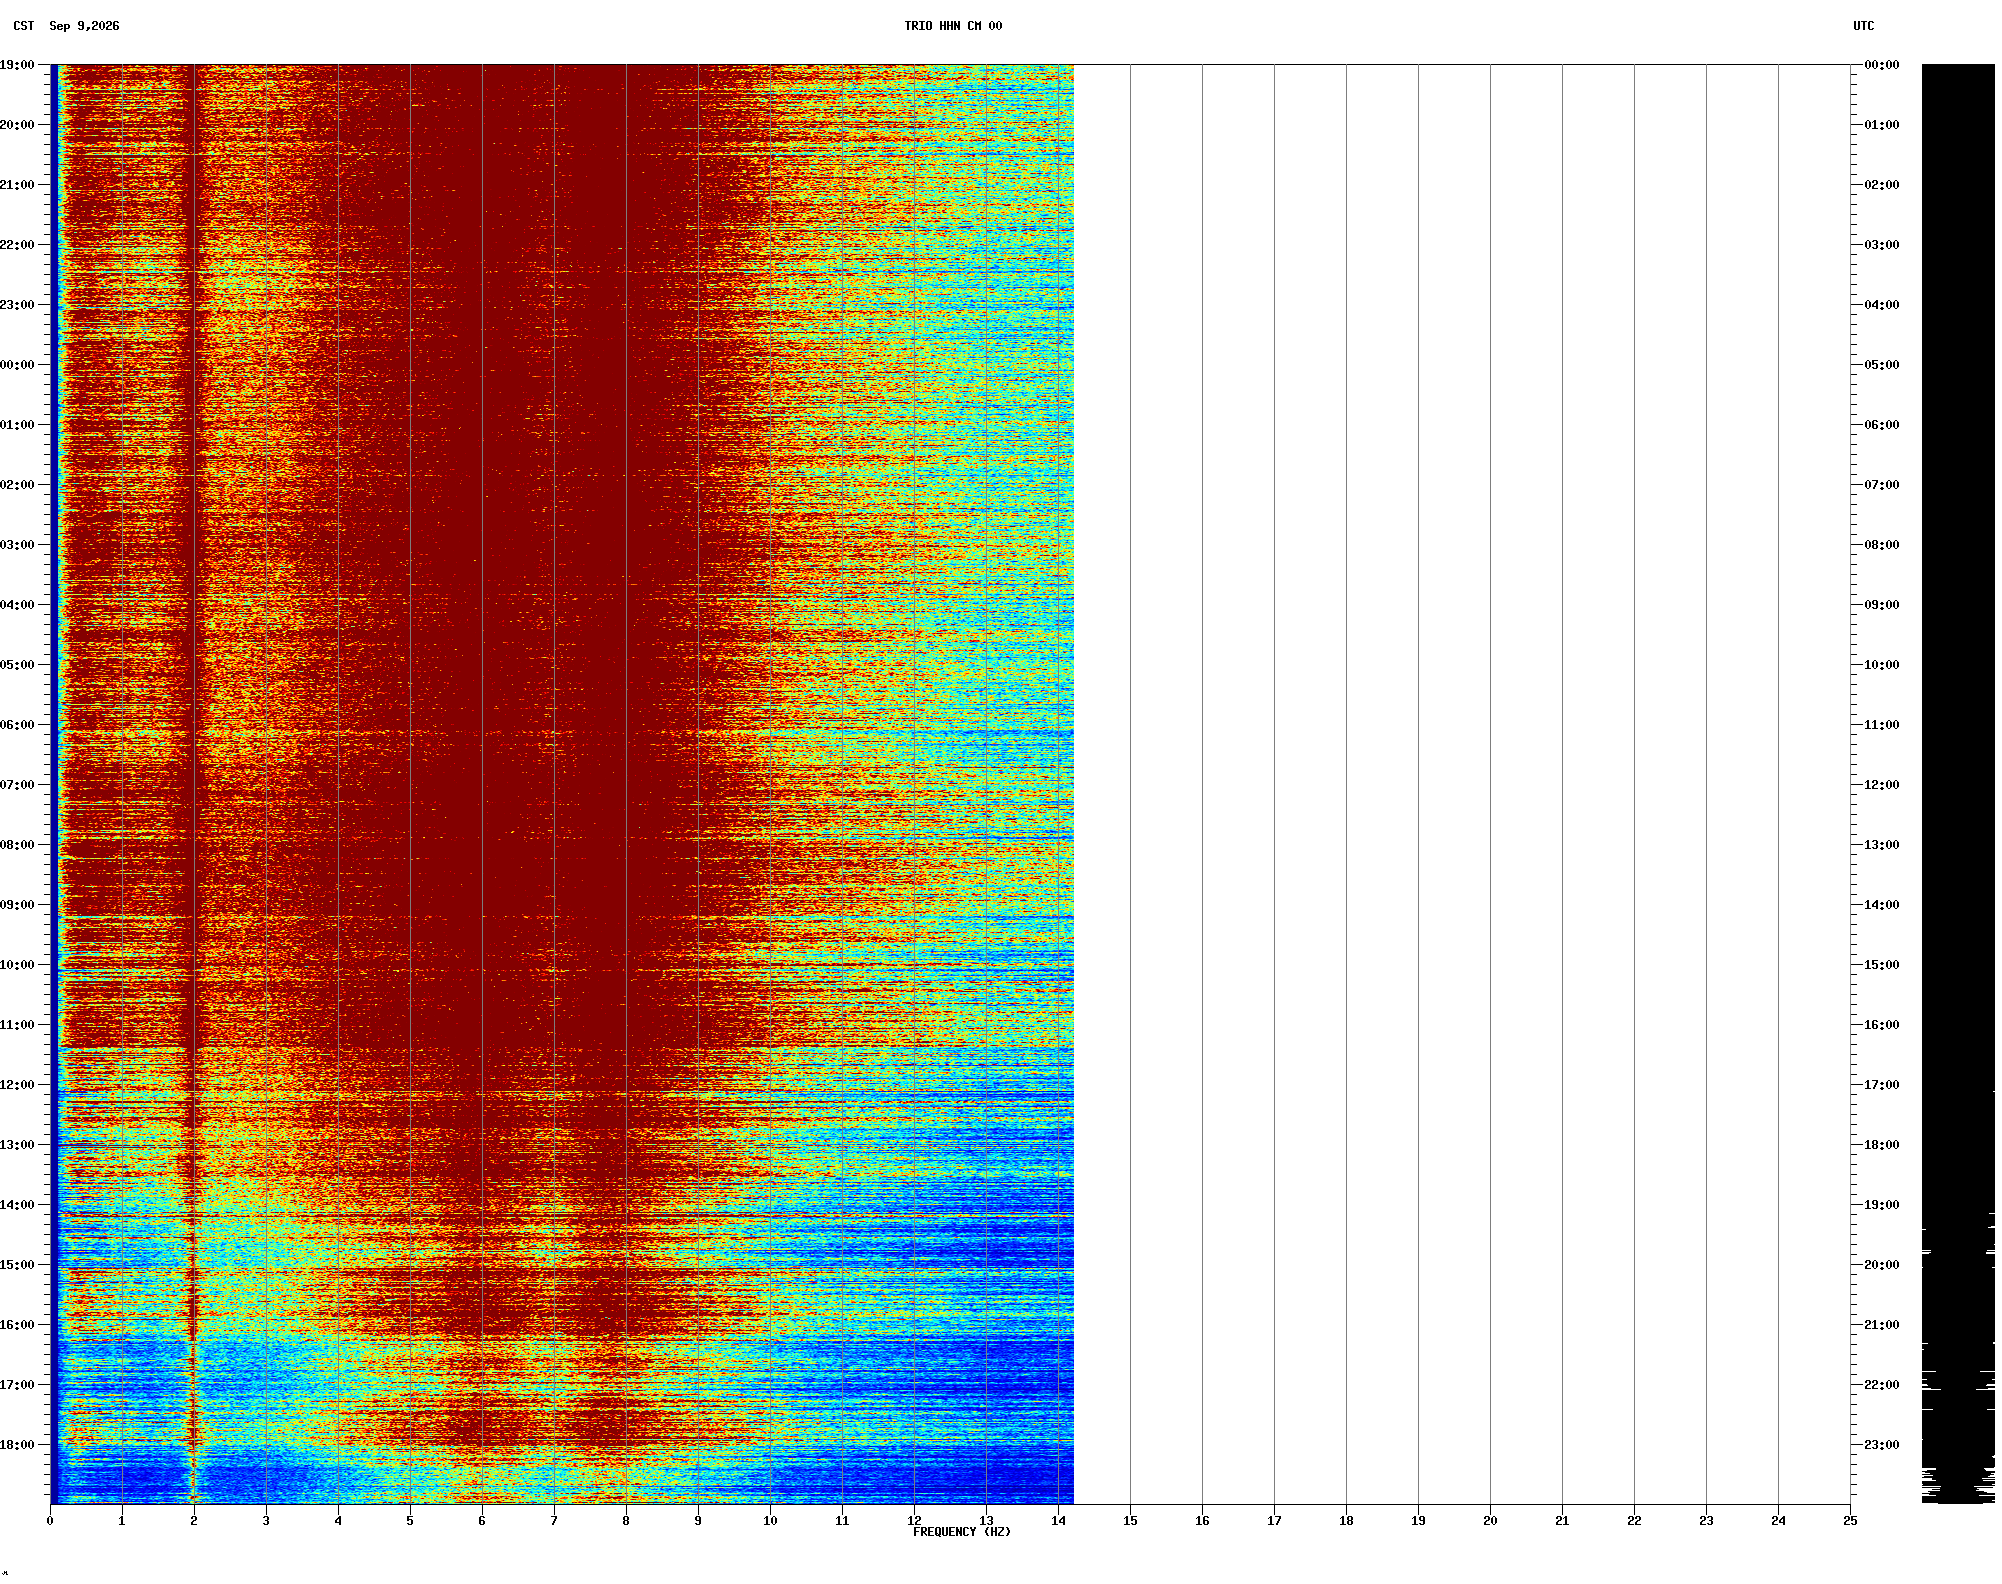Click the 12:00 CST time label
The height and width of the screenshot is (1584, 2002).
[x=17, y=1085]
